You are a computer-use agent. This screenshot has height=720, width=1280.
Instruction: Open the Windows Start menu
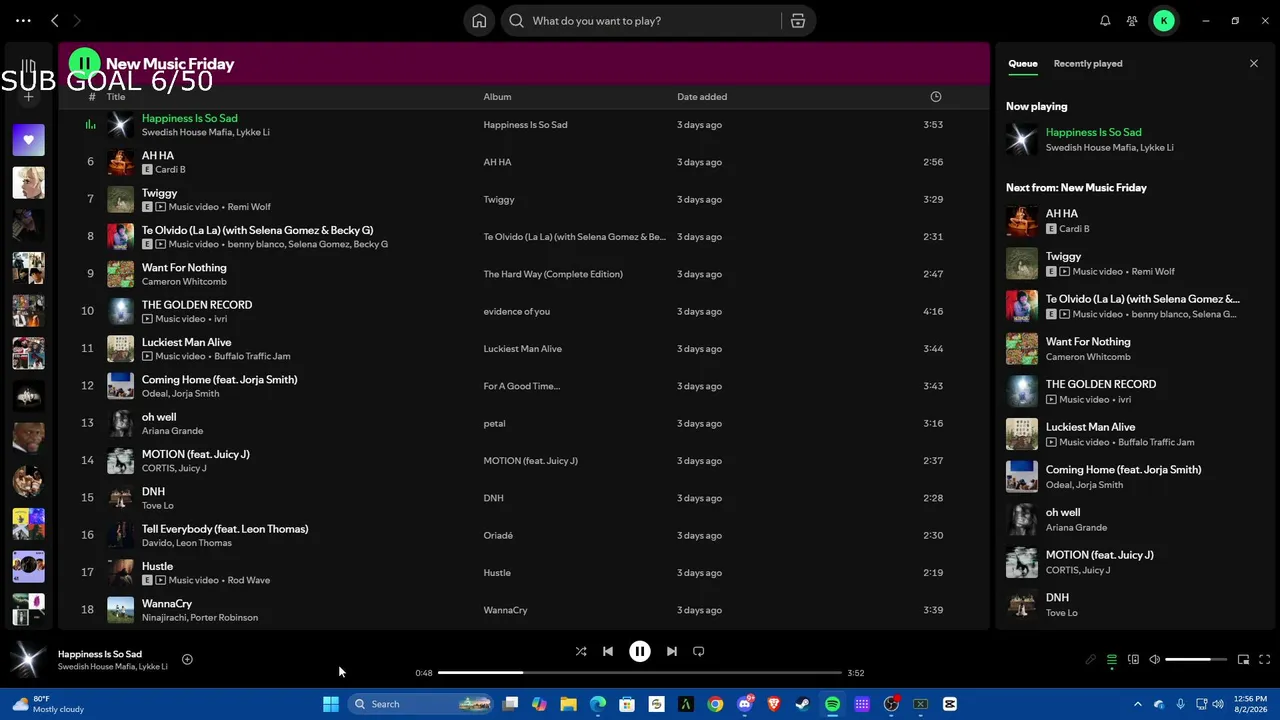tap(331, 704)
